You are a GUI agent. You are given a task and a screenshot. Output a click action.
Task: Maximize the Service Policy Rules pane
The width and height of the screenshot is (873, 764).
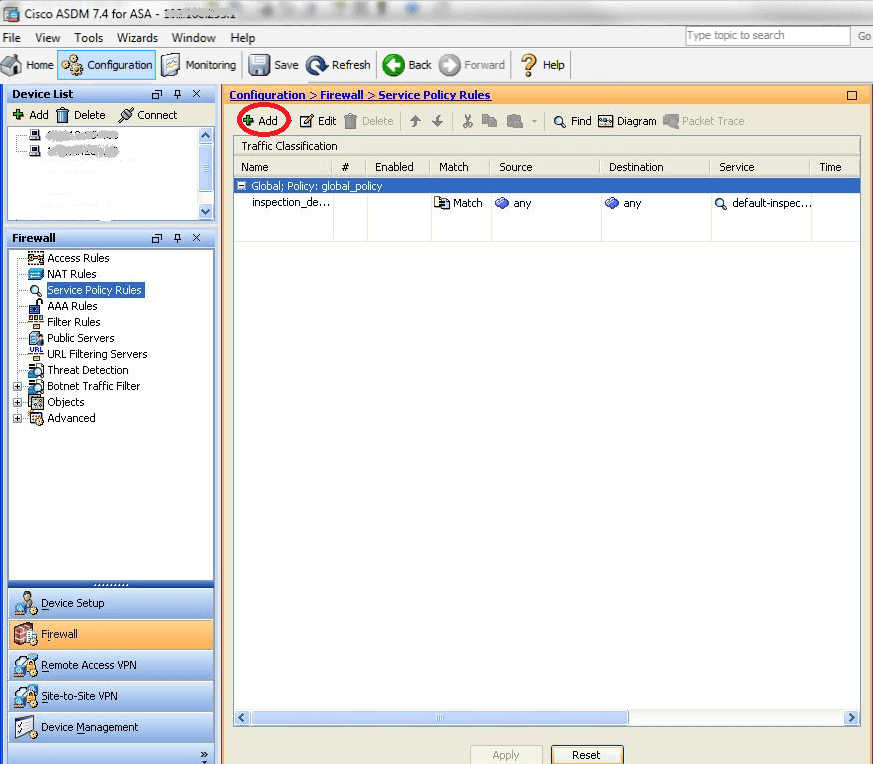click(852, 95)
